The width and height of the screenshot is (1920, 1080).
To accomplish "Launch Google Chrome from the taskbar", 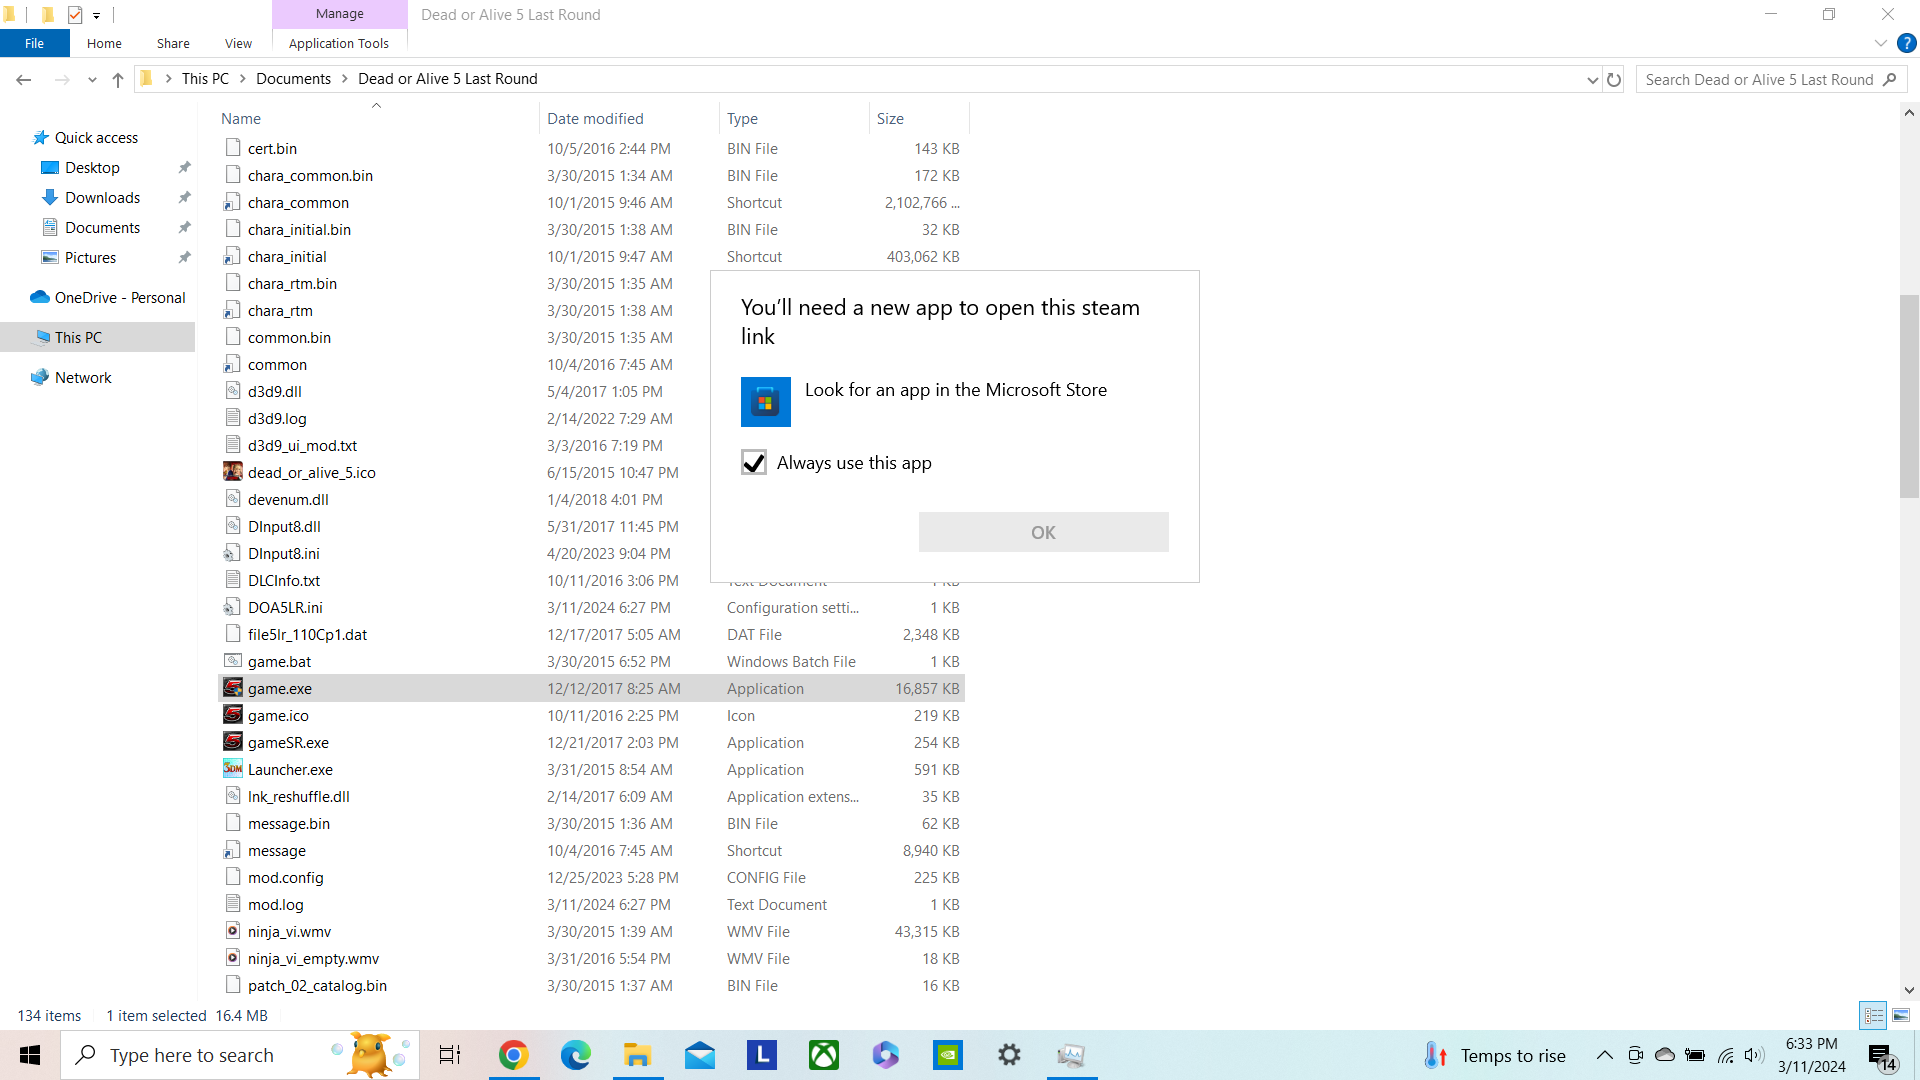I will [x=513, y=1055].
